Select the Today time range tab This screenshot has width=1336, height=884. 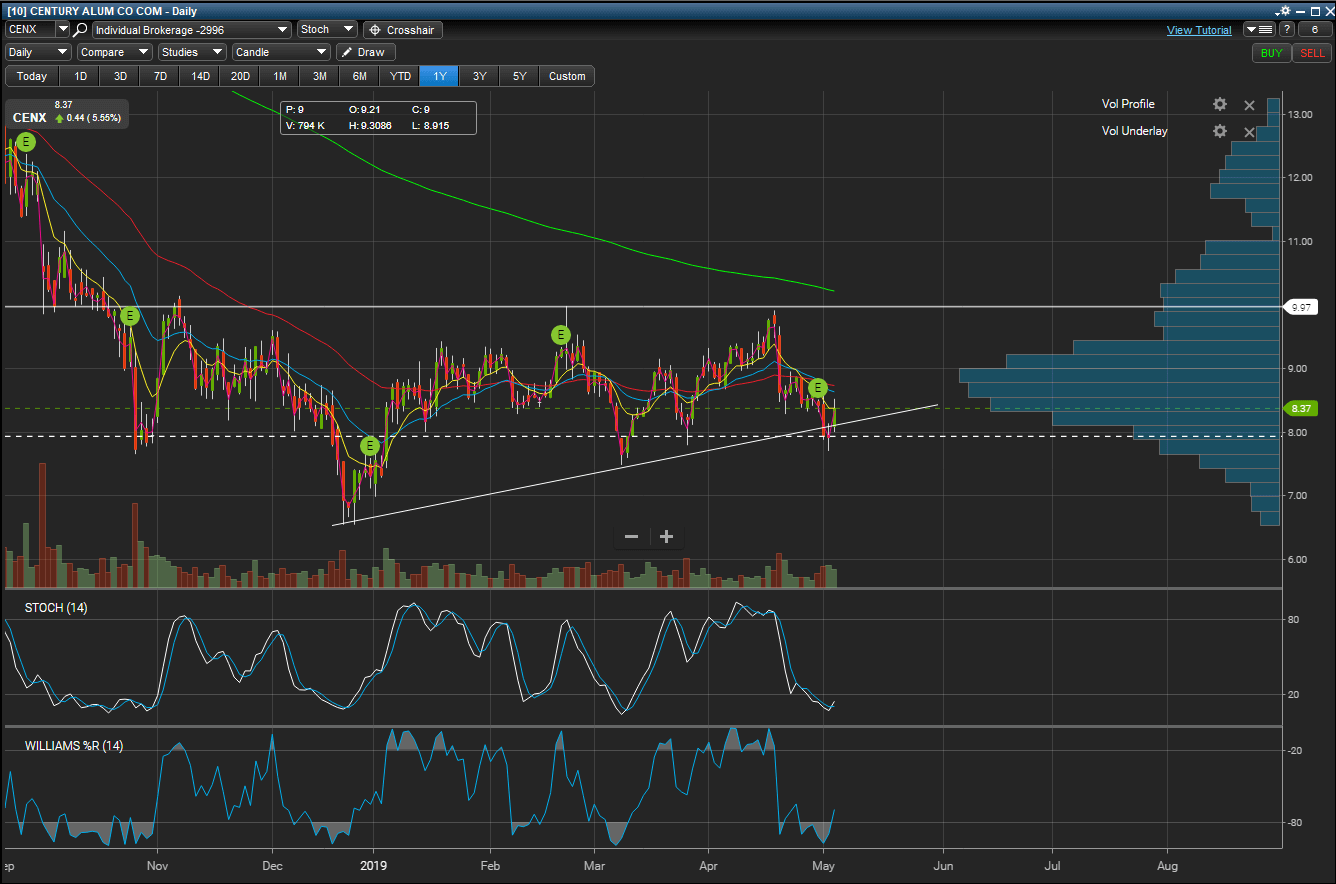32,76
